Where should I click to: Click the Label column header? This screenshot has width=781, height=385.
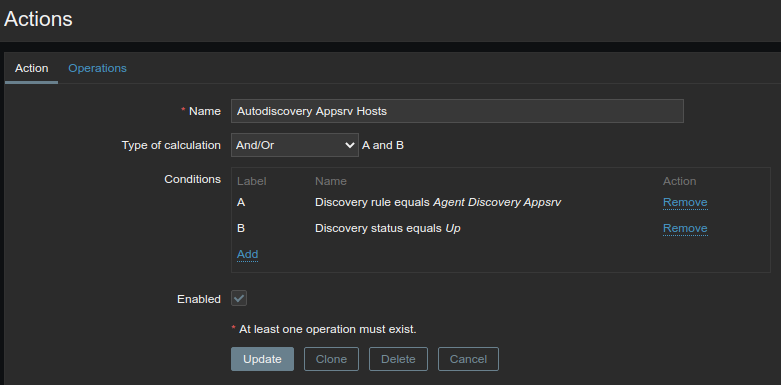pos(252,181)
